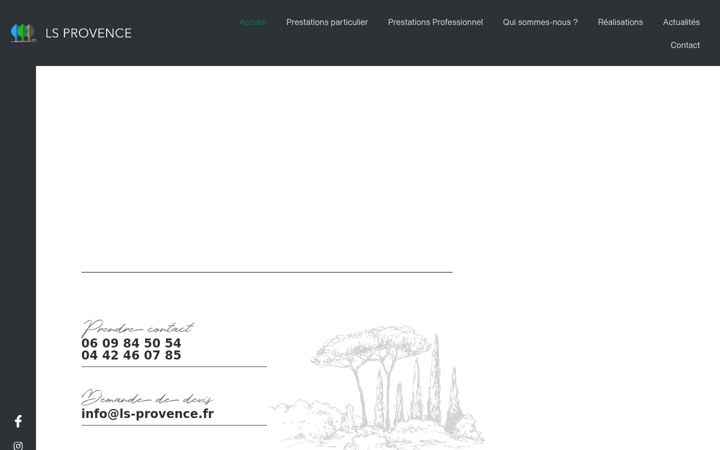Go to the Accueil menu item
Viewport: 720px width, 450px height.
click(253, 22)
